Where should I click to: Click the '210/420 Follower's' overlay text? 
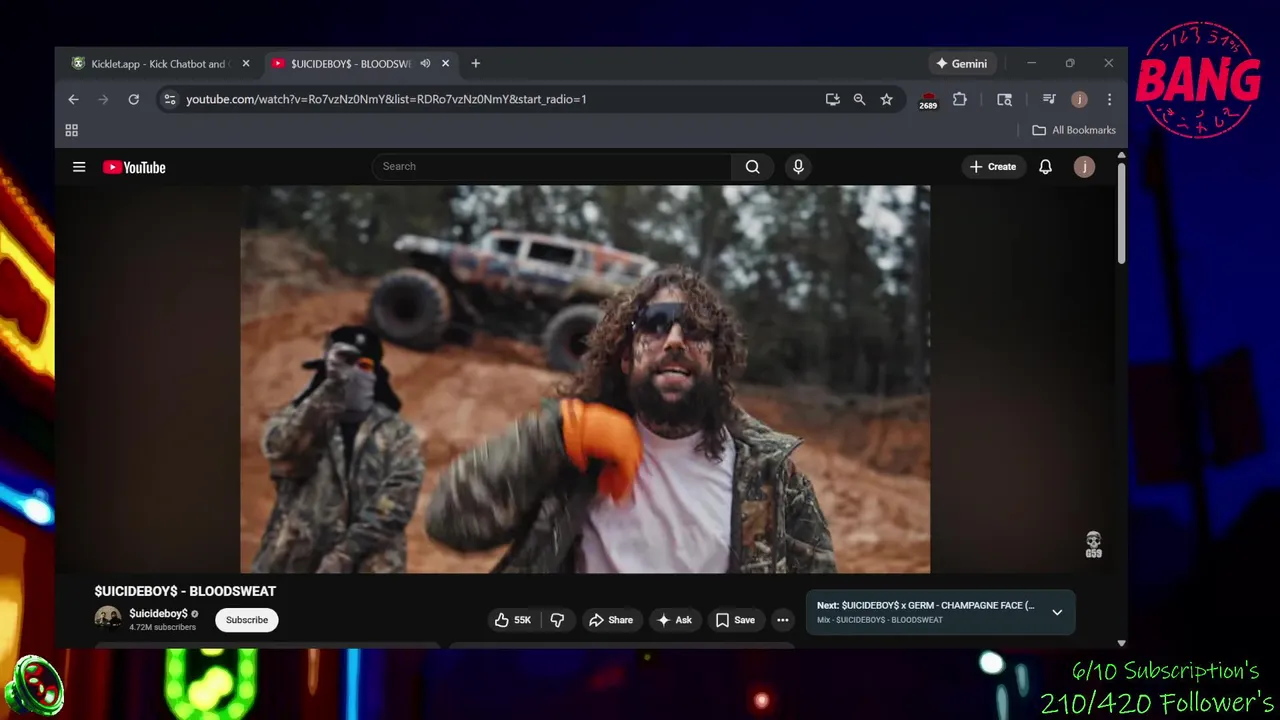1157,703
